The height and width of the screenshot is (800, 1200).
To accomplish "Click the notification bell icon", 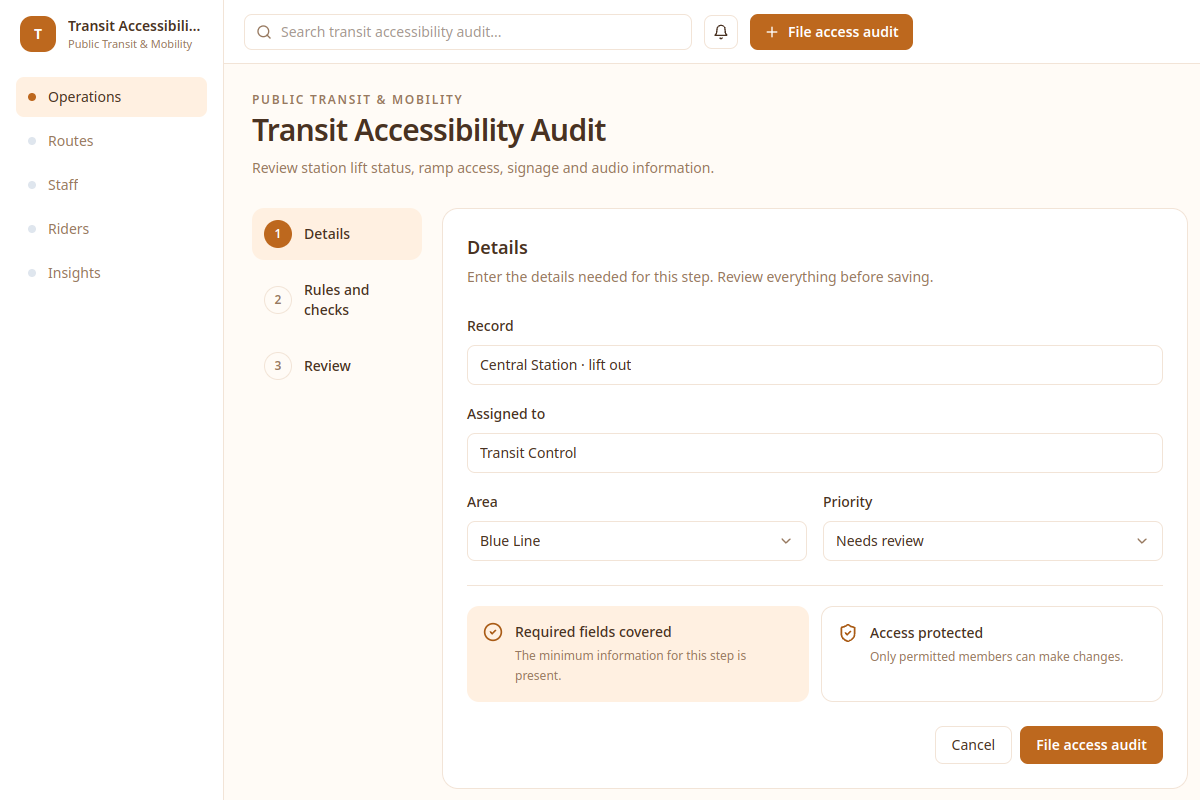I will [x=721, y=32].
